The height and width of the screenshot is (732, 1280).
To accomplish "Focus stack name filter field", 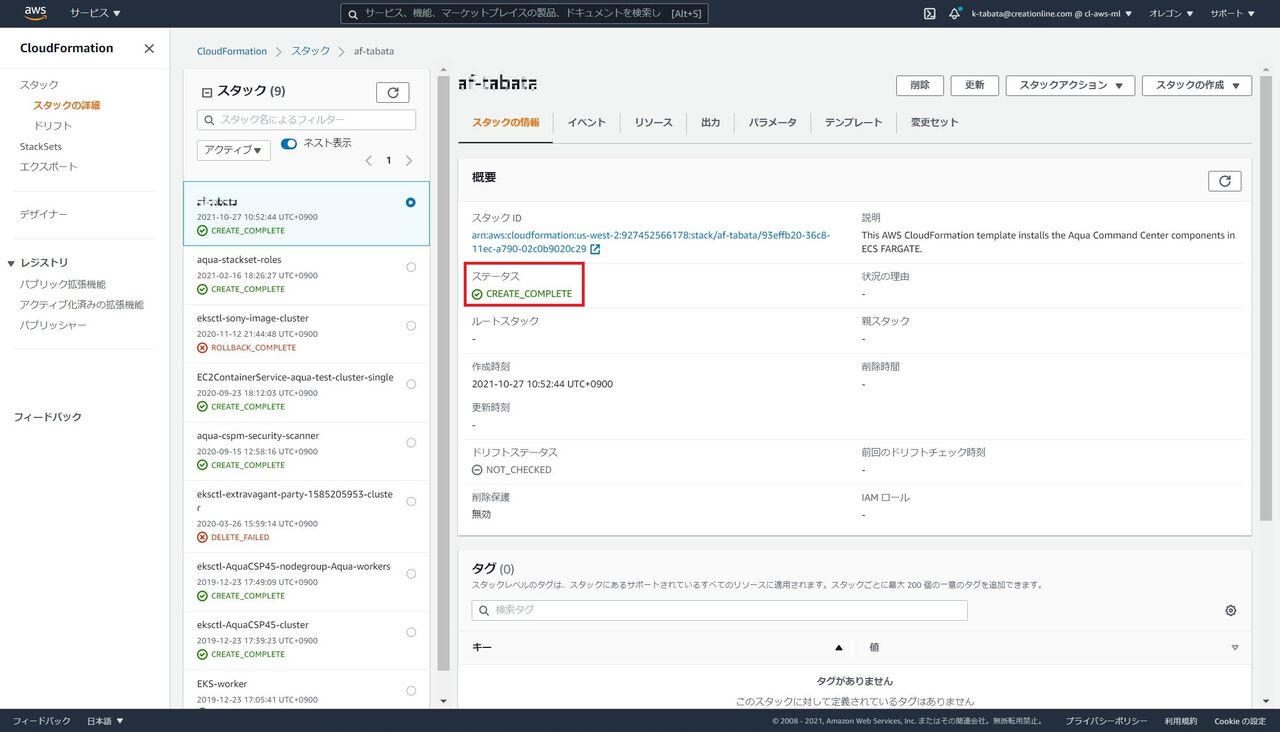I will click(306, 119).
